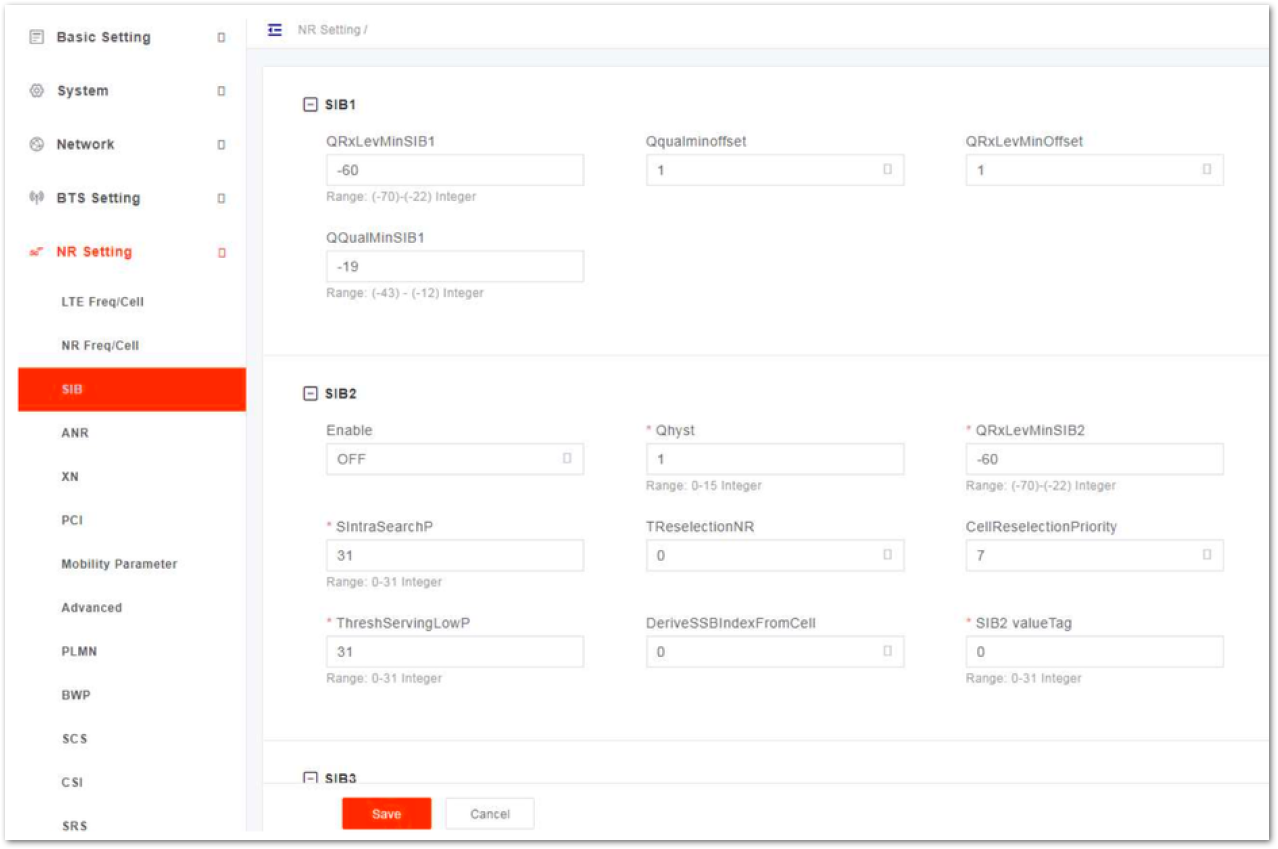
Task: Click the NR Setting icon
Action: pos(37,252)
